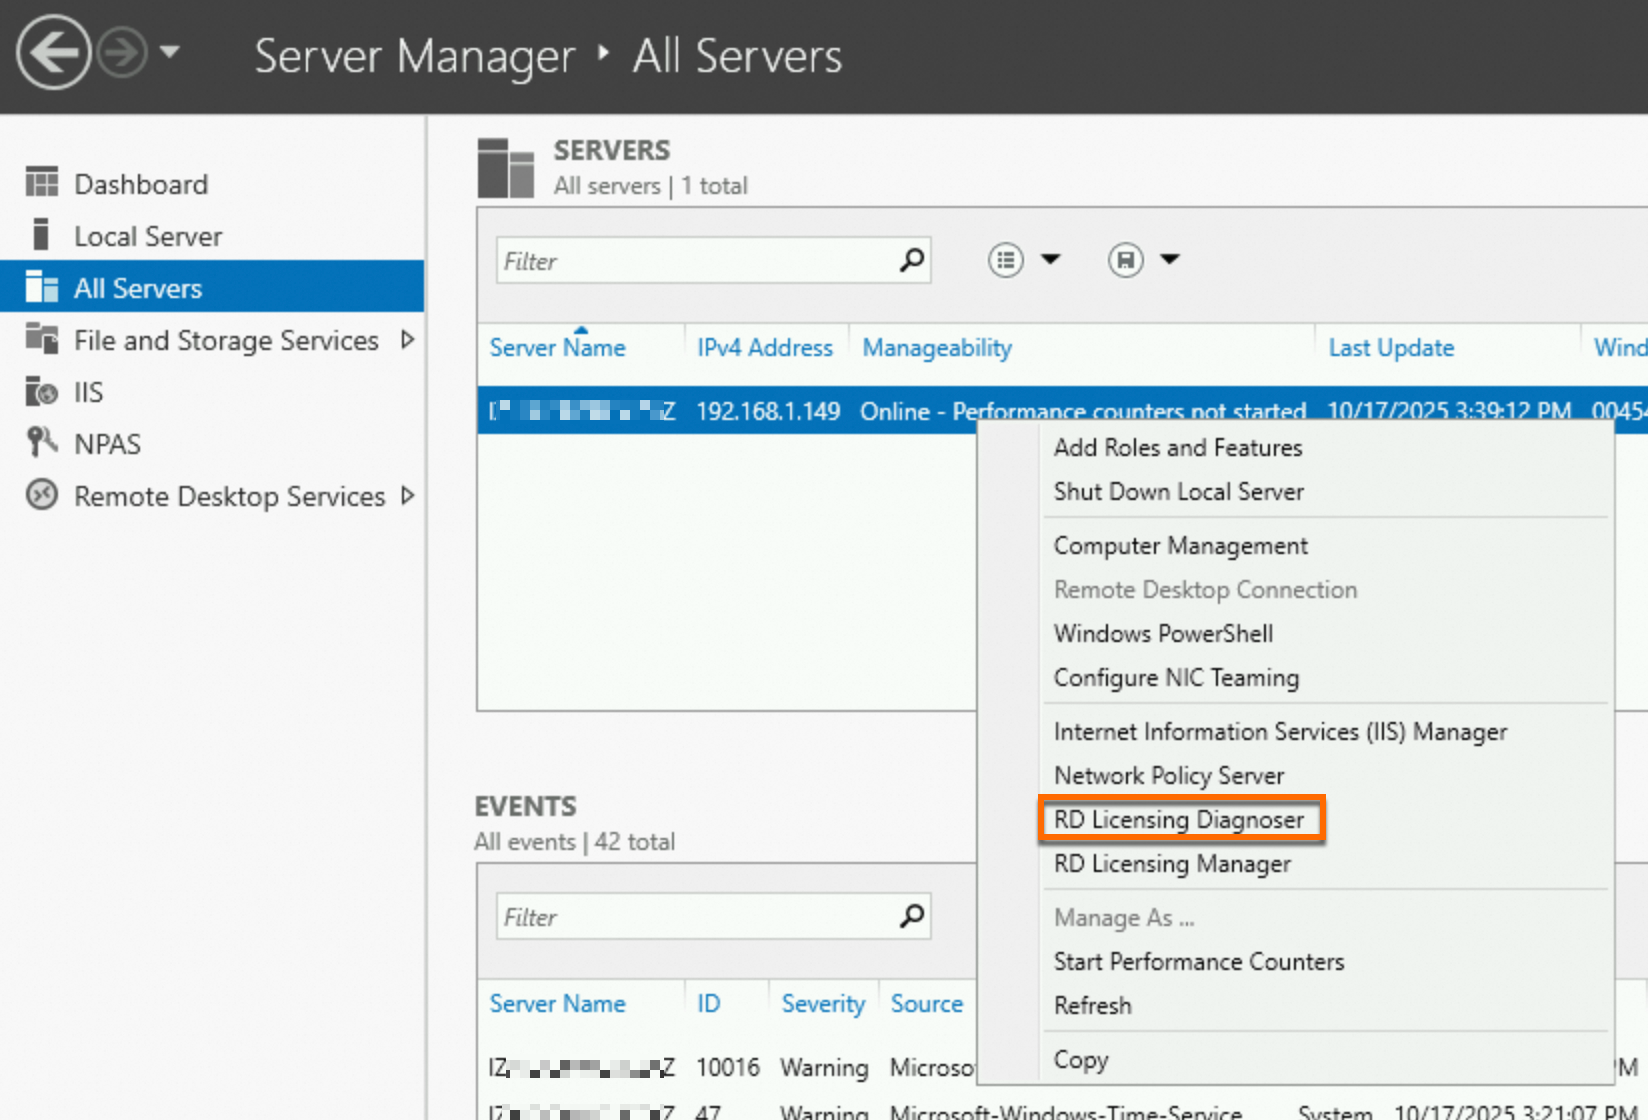This screenshot has width=1648, height=1120.
Task: Sort events by Severity column
Action: point(823,1003)
